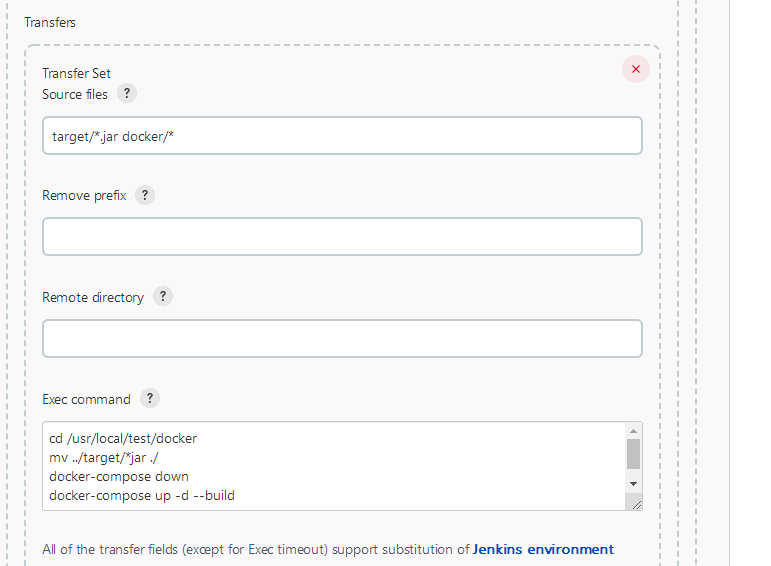Click into the Remote directory field

(x=342, y=339)
